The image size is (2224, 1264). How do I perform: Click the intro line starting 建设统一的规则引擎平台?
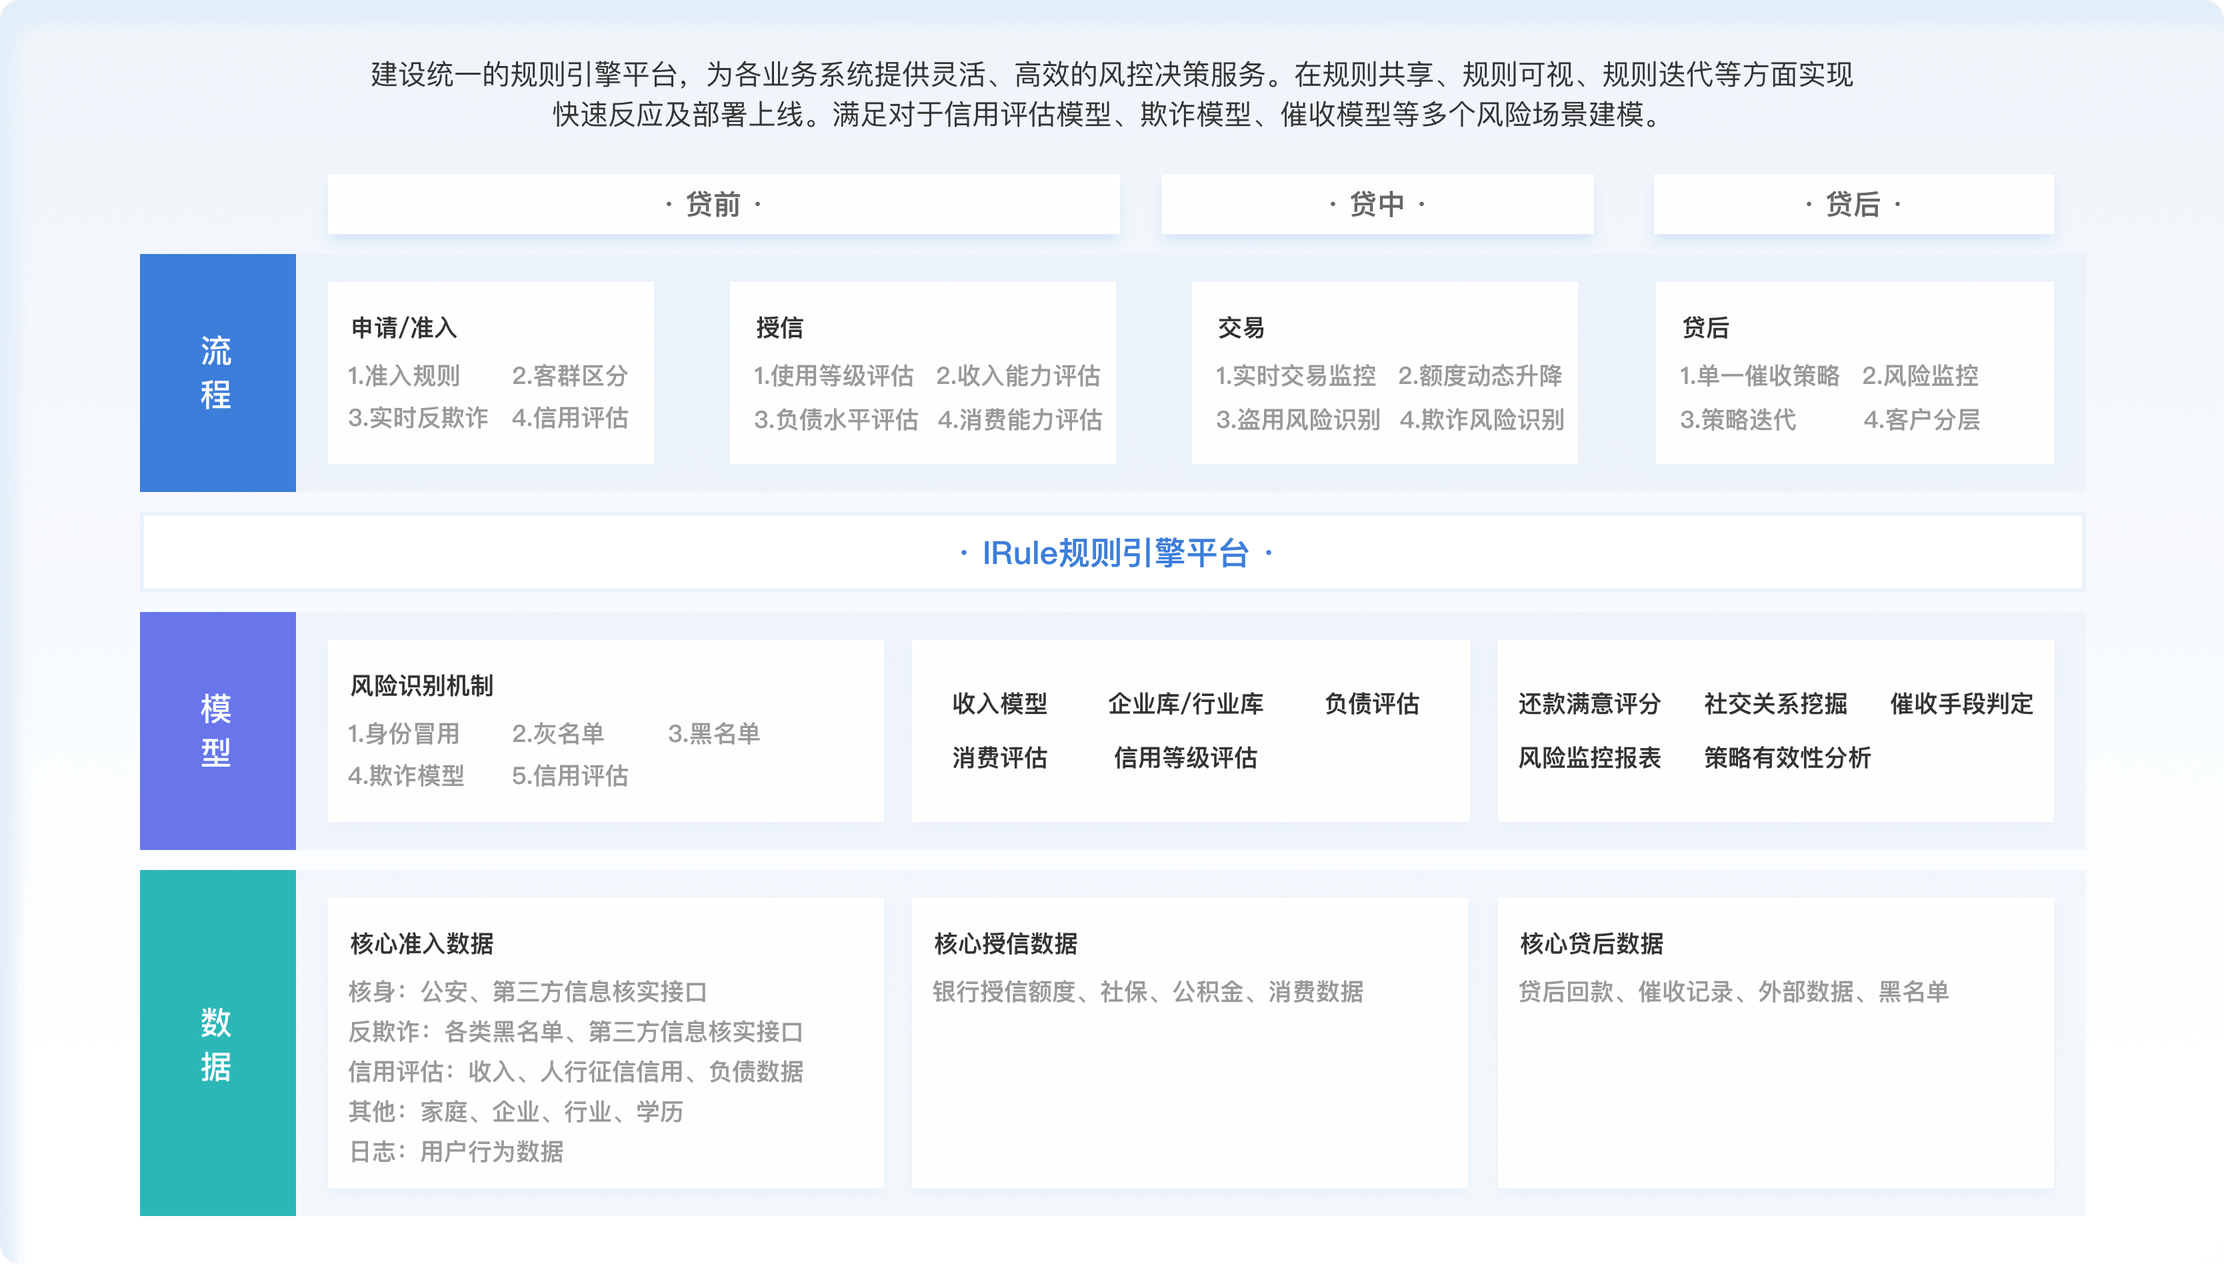pos(1112,74)
